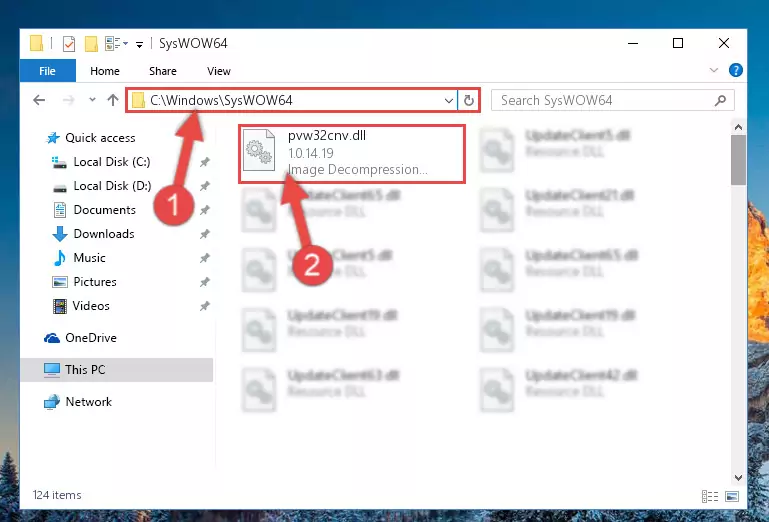Click the pvw32cnv.dll gear file icon
This screenshot has width=769, height=522.
[259, 150]
